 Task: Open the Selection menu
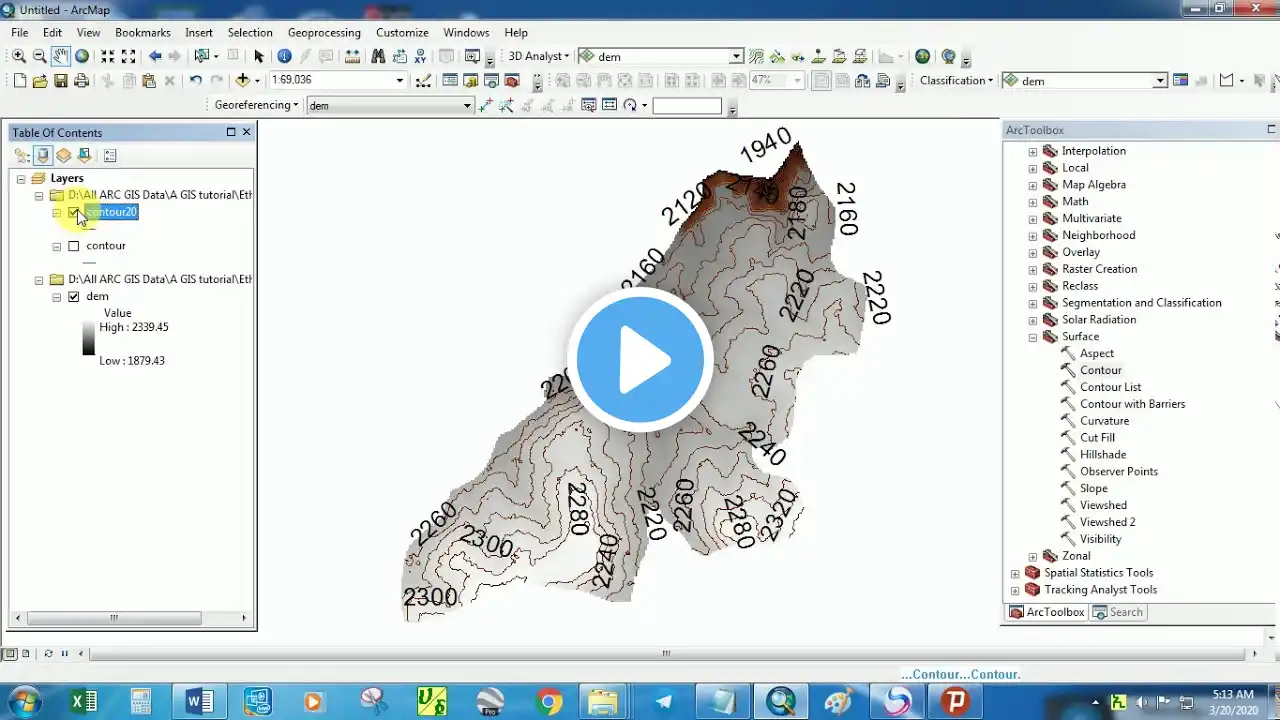[250, 33]
